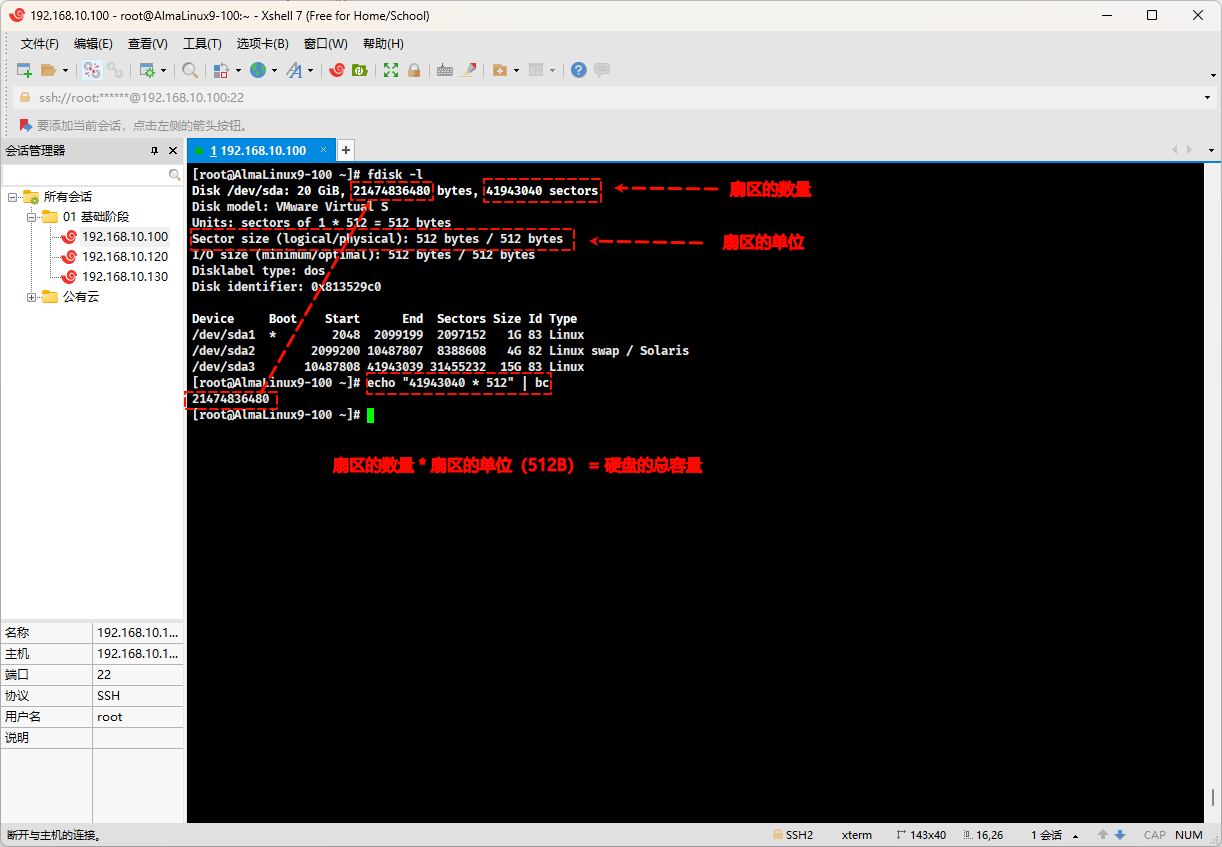Select session 192.168.10.120 in tree
The height and width of the screenshot is (847, 1222).
coord(125,257)
